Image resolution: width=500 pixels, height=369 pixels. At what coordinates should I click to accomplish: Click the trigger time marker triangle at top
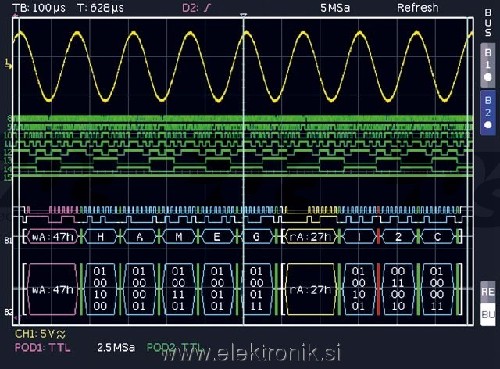click(x=244, y=15)
